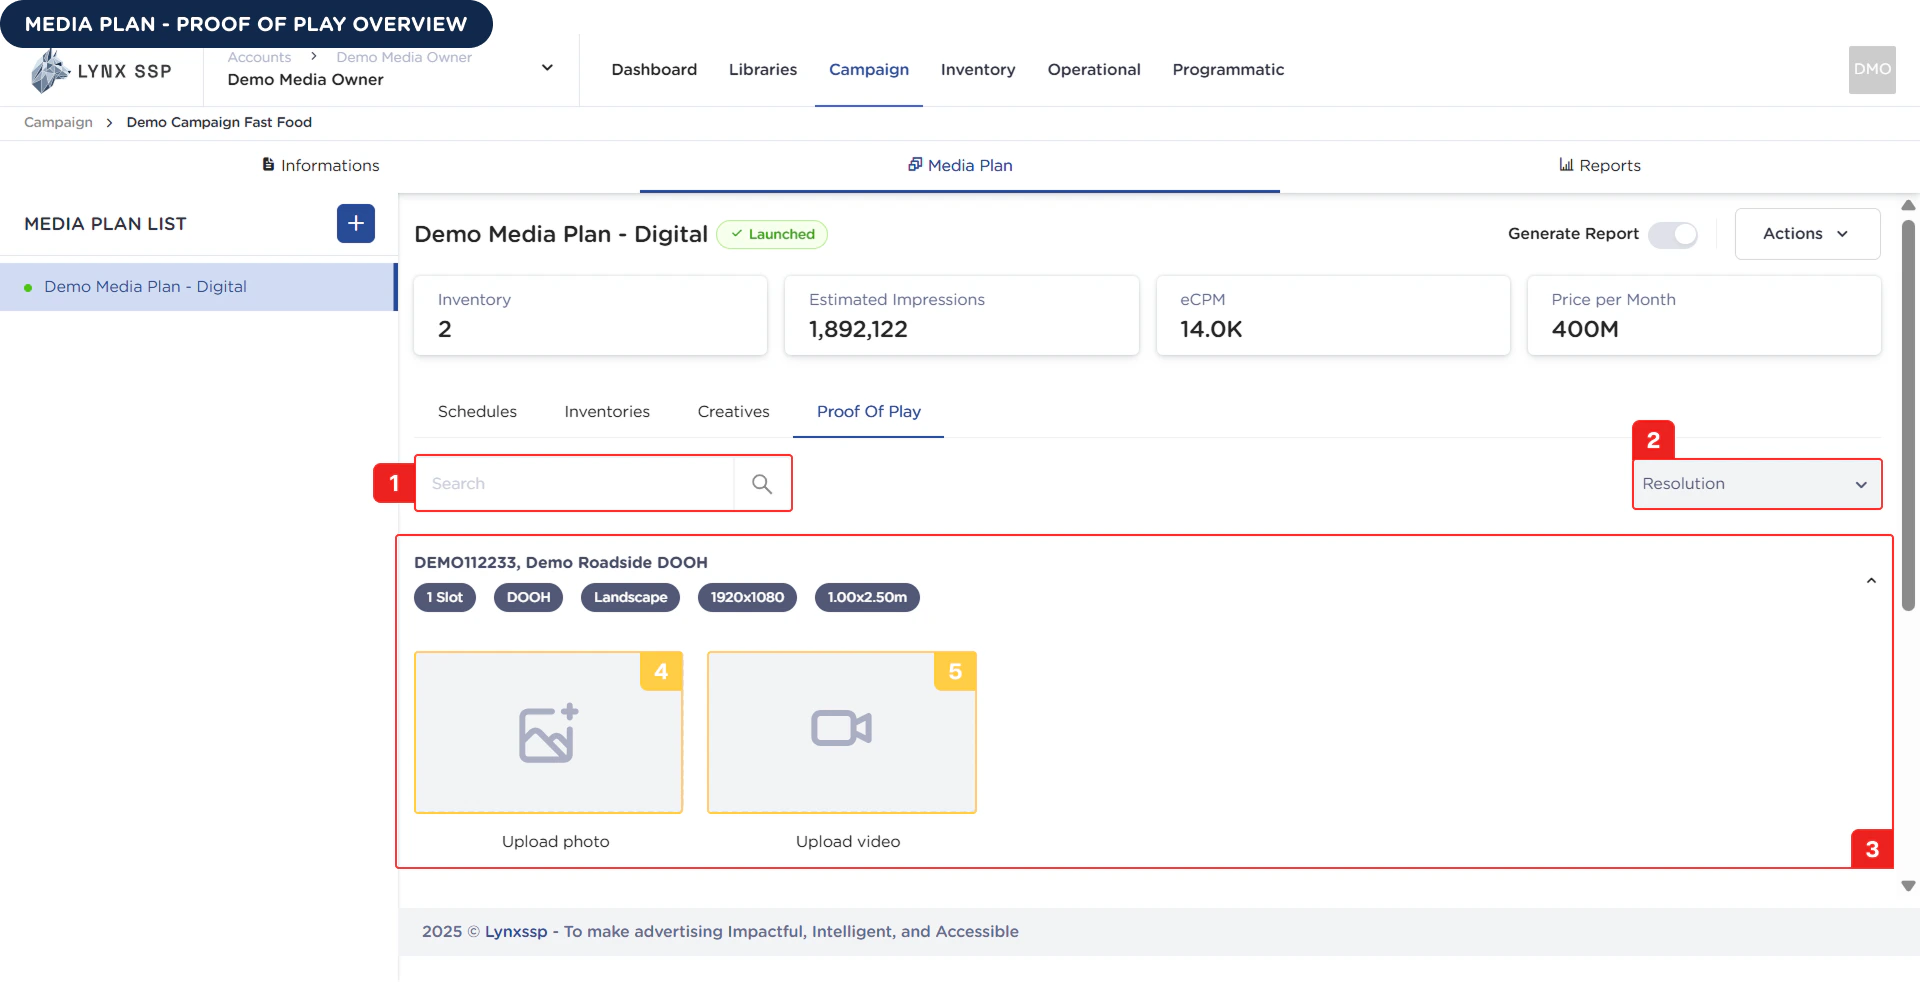The height and width of the screenshot is (982, 1920).
Task: Switch to the Inventories tab
Action: point(607,412)
